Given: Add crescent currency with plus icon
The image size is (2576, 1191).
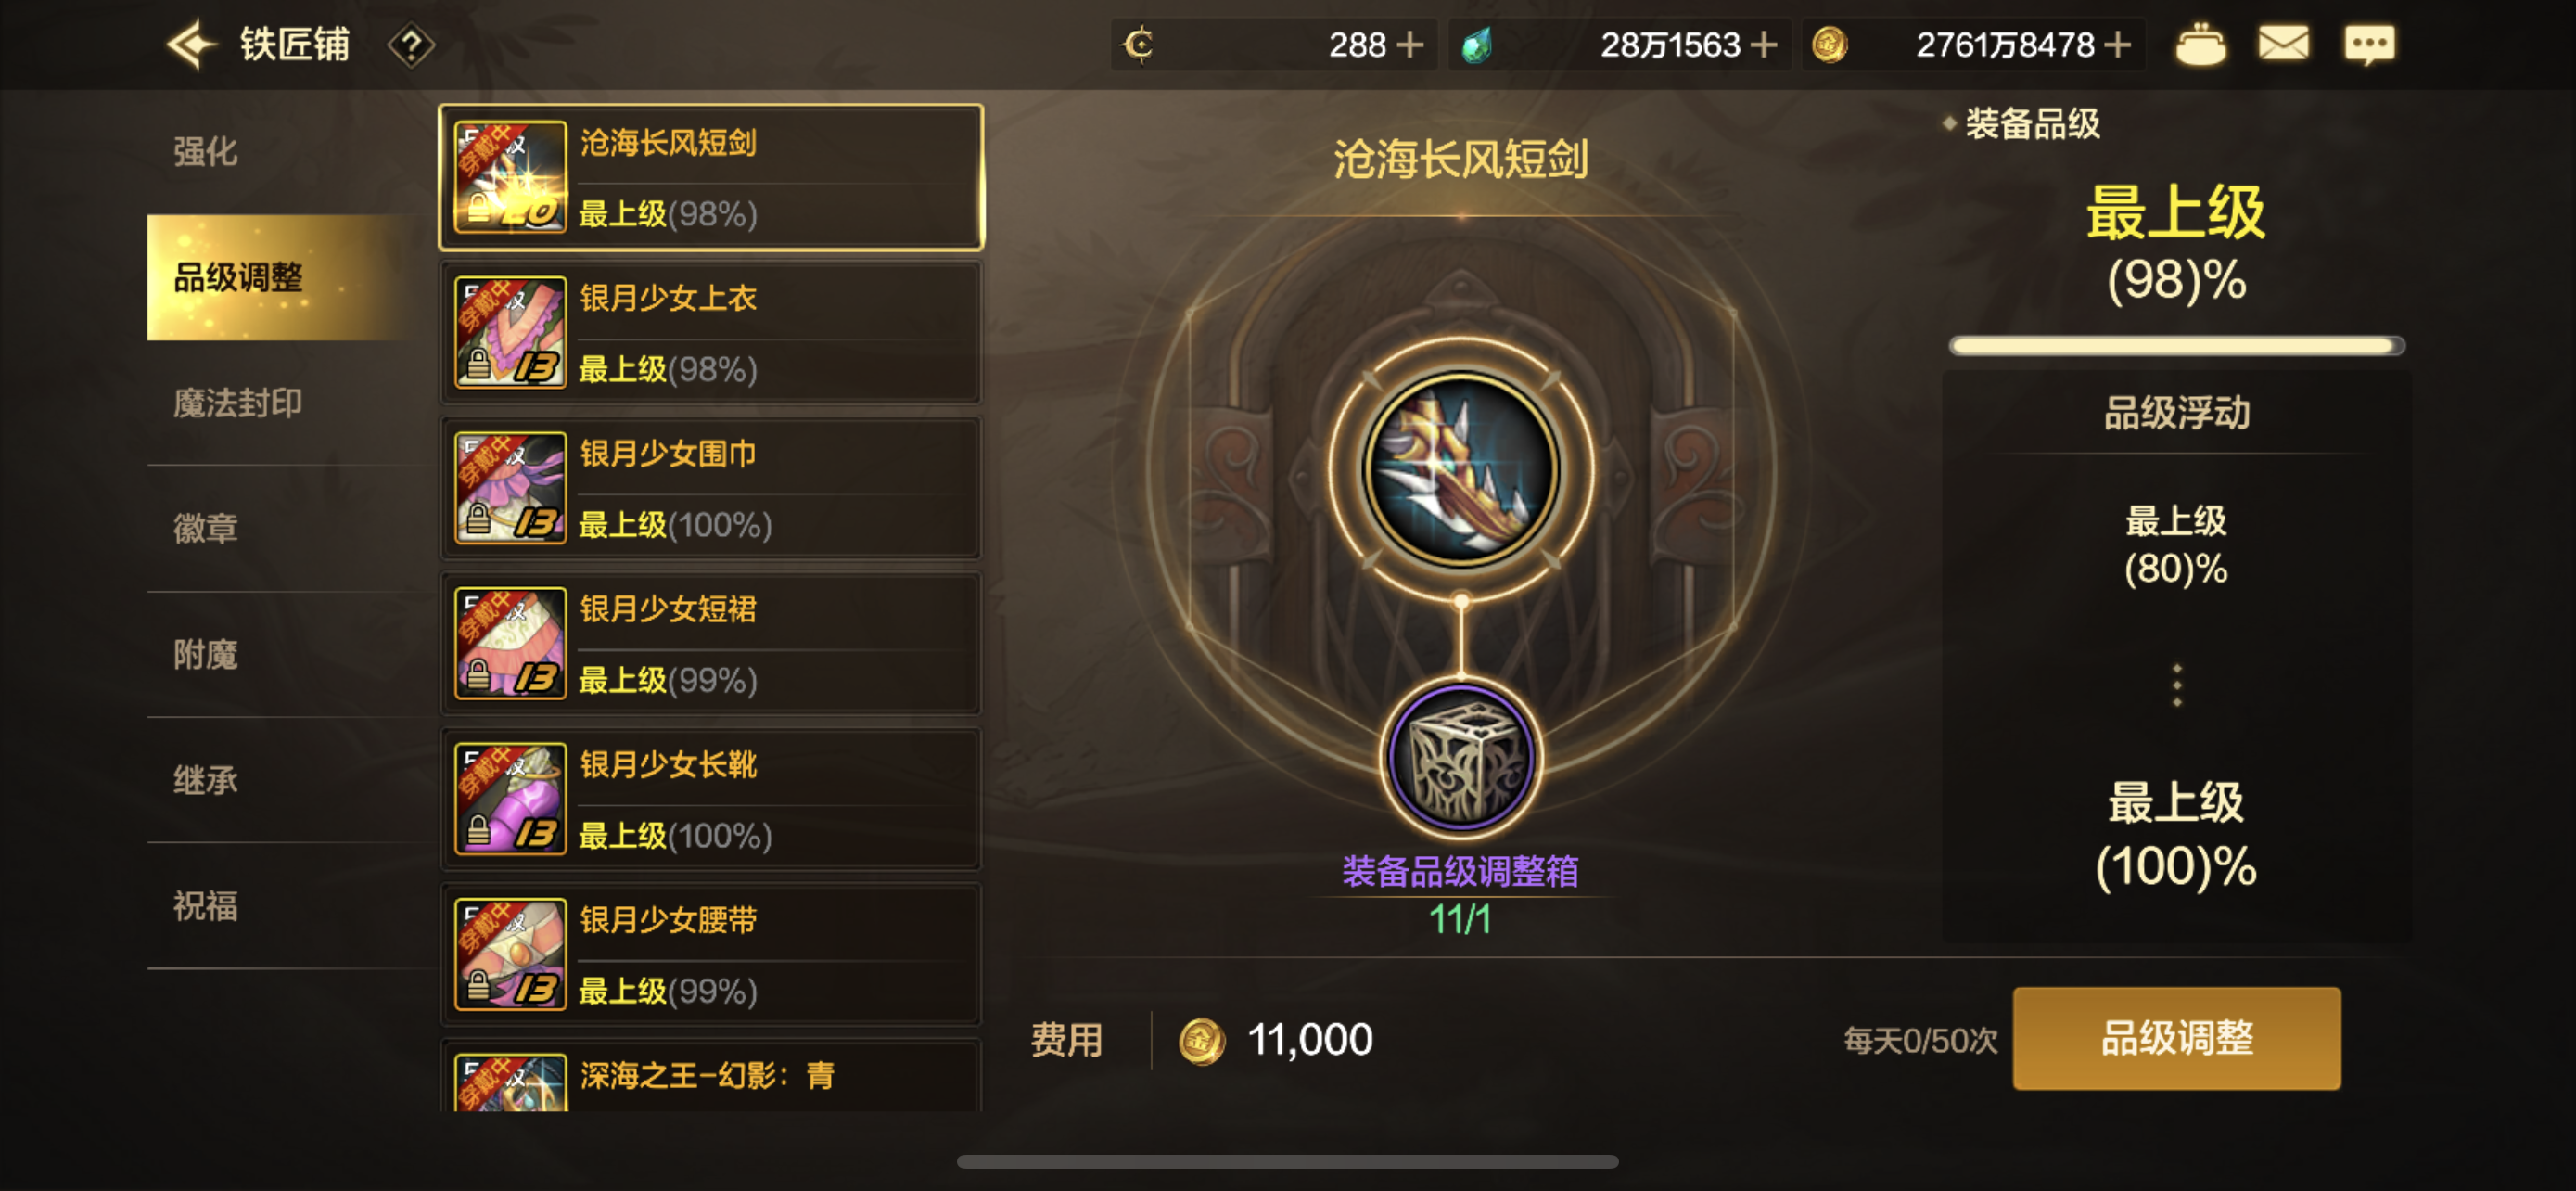Looking at the screenshot, I should [x=1409, y=45].
